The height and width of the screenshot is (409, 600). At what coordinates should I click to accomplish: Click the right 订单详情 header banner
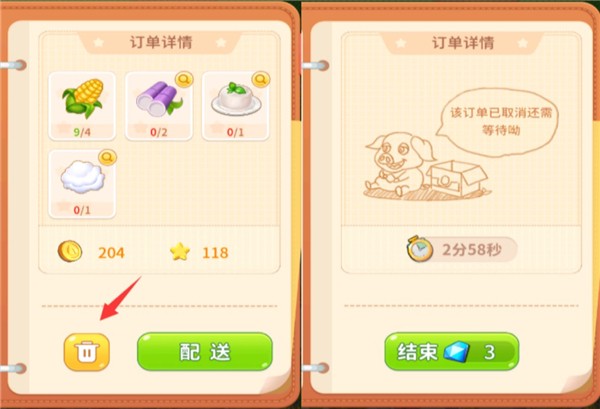(x=463, y=42)
